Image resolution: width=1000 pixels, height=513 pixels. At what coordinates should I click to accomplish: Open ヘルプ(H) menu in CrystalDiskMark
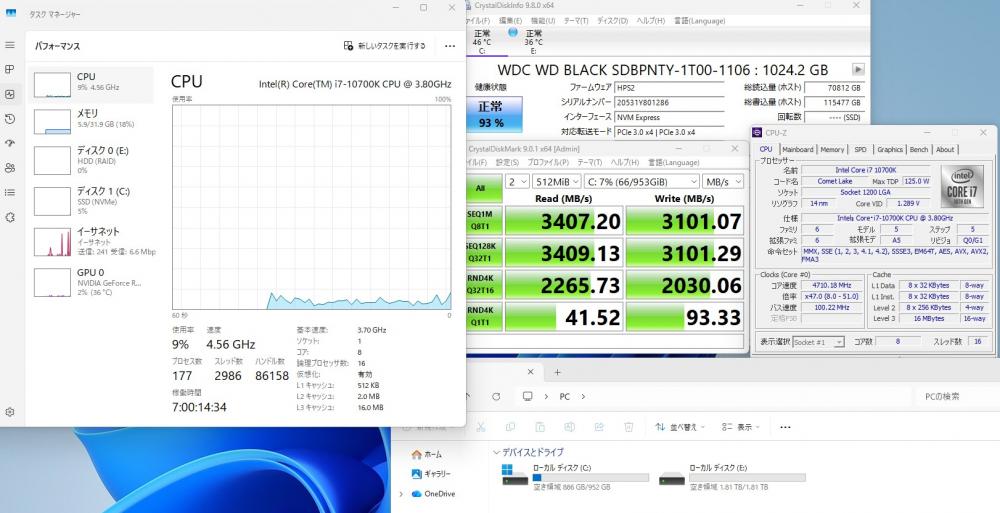[x=624, y=163]
